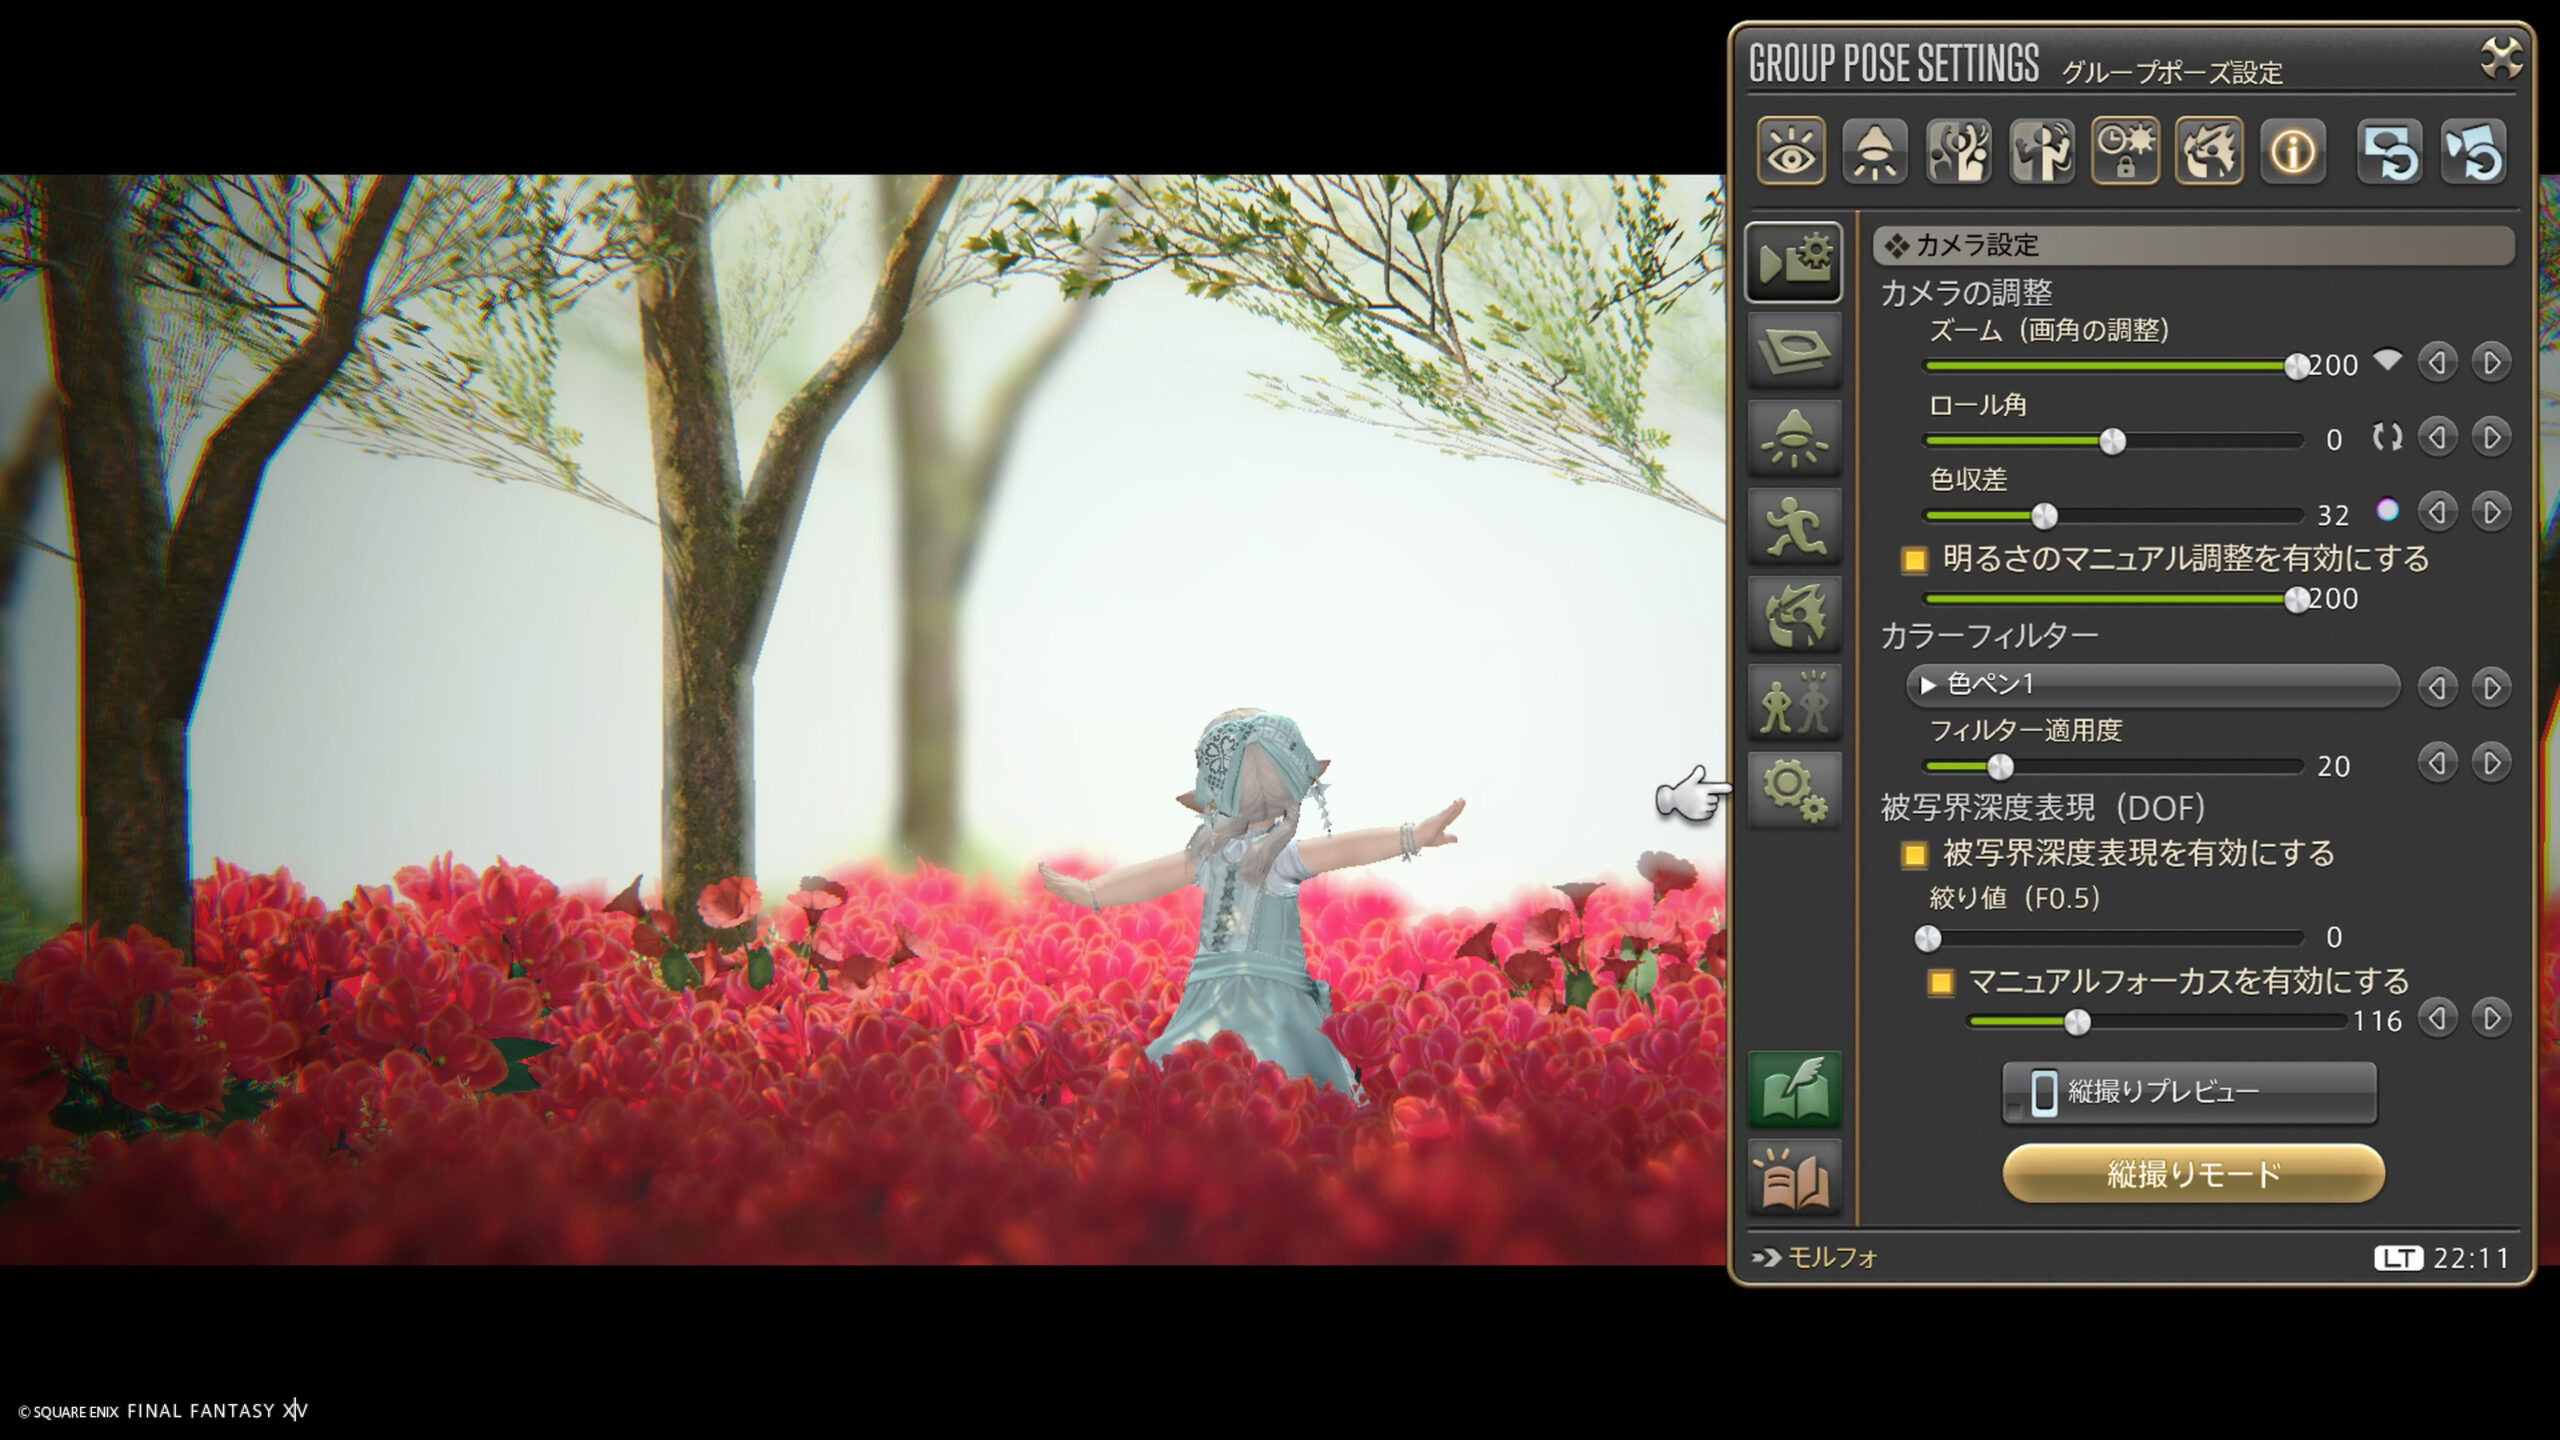Toggle face camera eye icon in top row

(x=1790, y=152)
